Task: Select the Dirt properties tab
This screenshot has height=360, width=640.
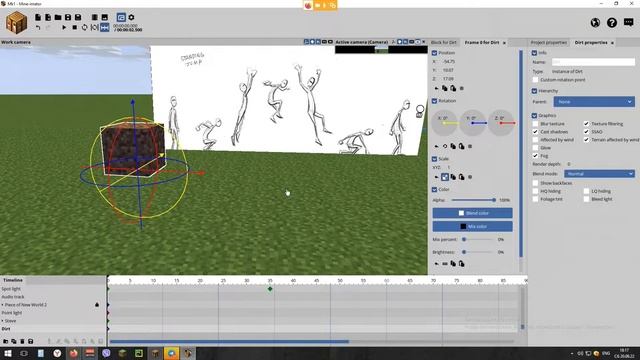Action: (591, 42)
